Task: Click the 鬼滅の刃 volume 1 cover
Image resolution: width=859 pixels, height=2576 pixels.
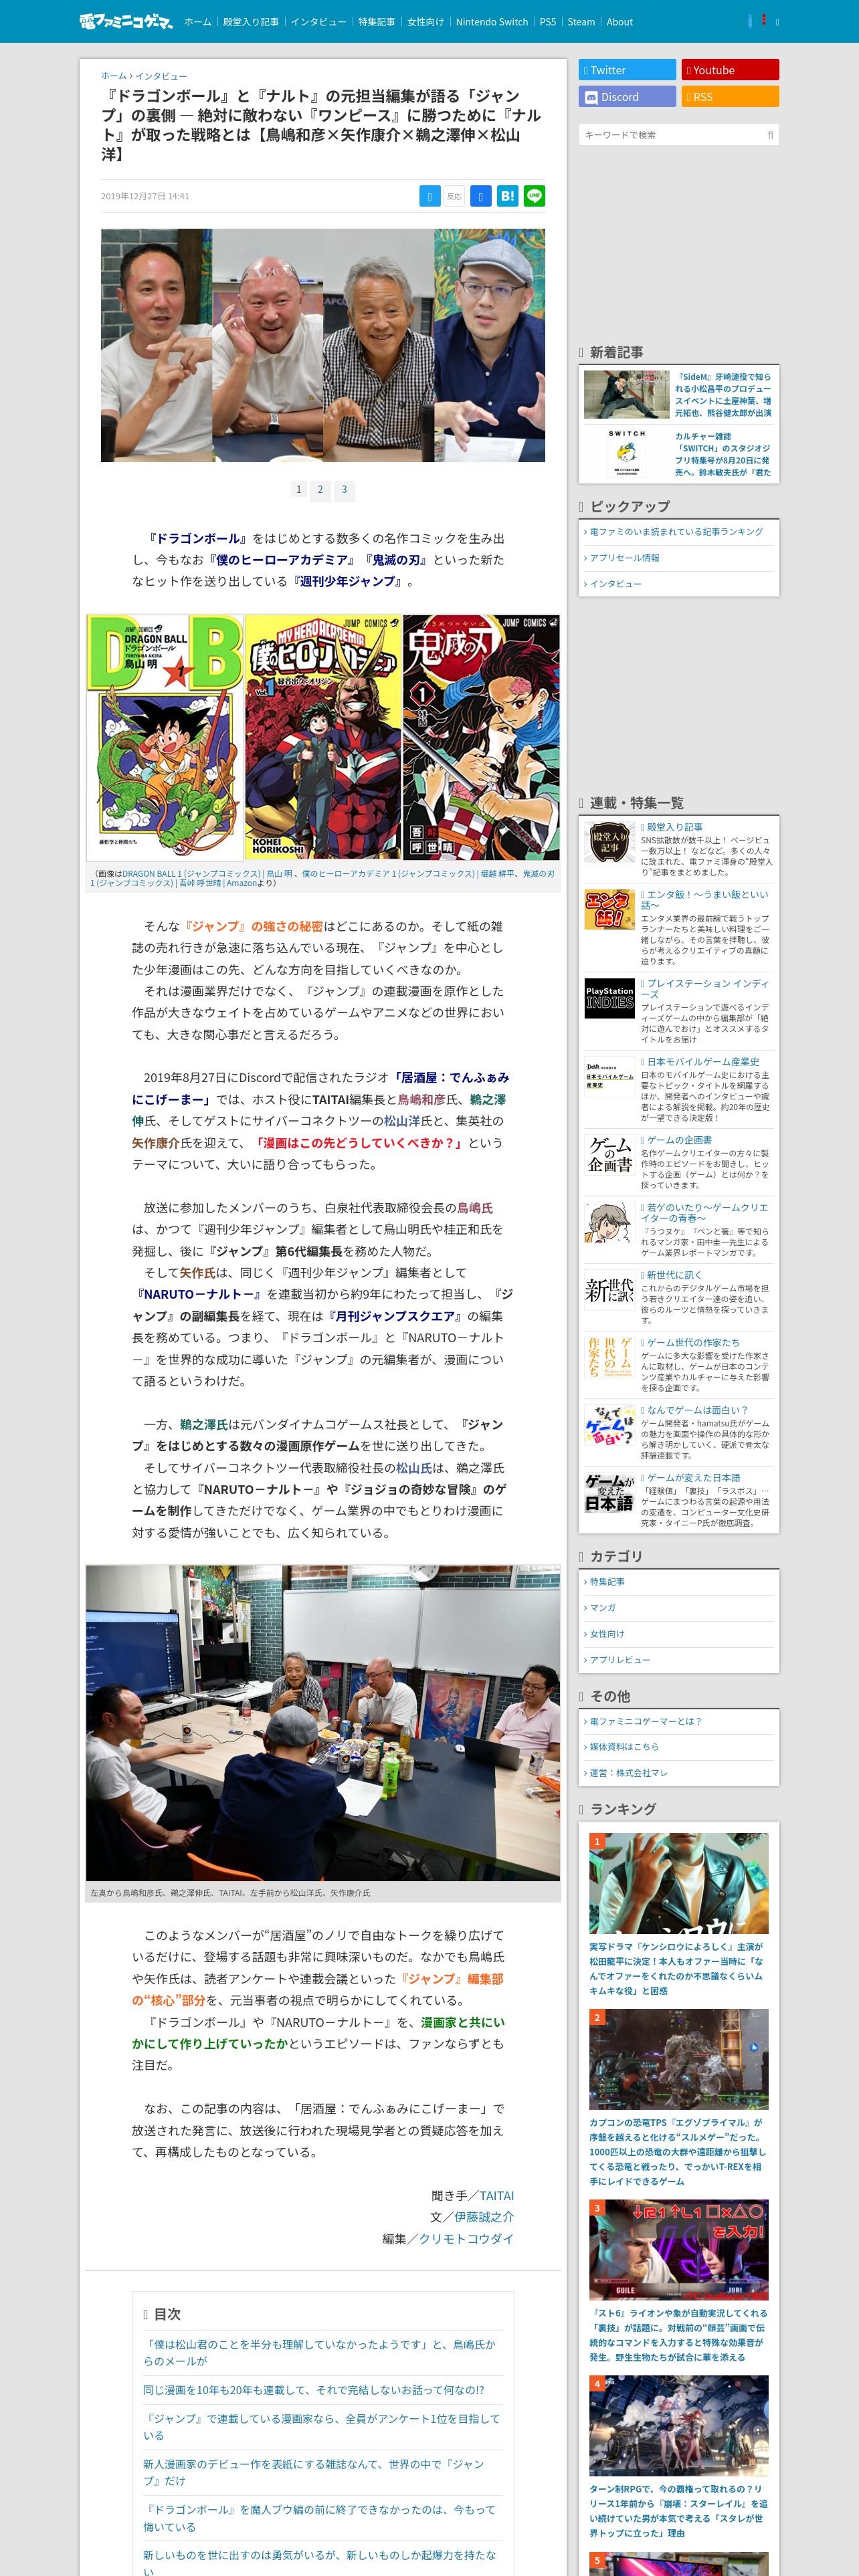Action: click(481, 738)
